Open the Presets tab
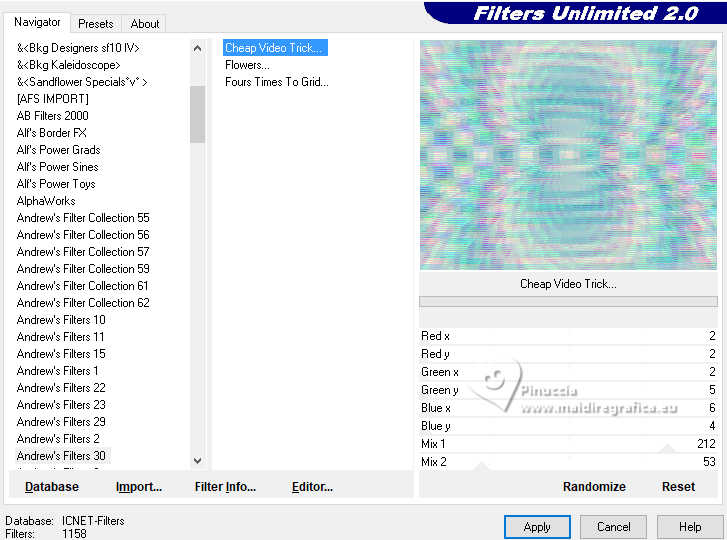 (x=96, y=24)
